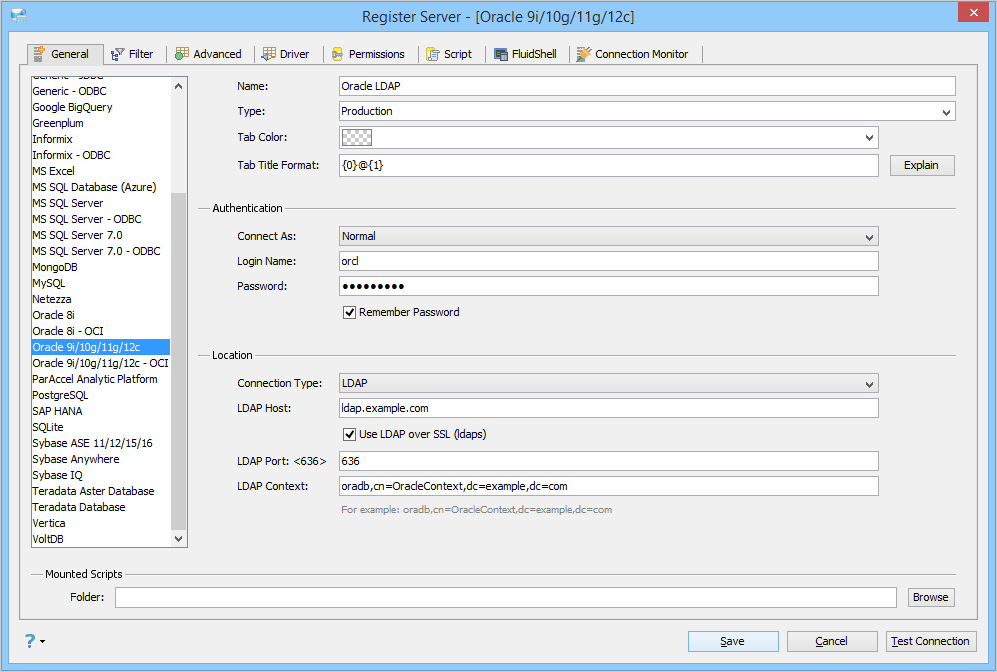Click the General tab icon
Viewport: 997px width, 672px height.
click(x=39, y=54)
